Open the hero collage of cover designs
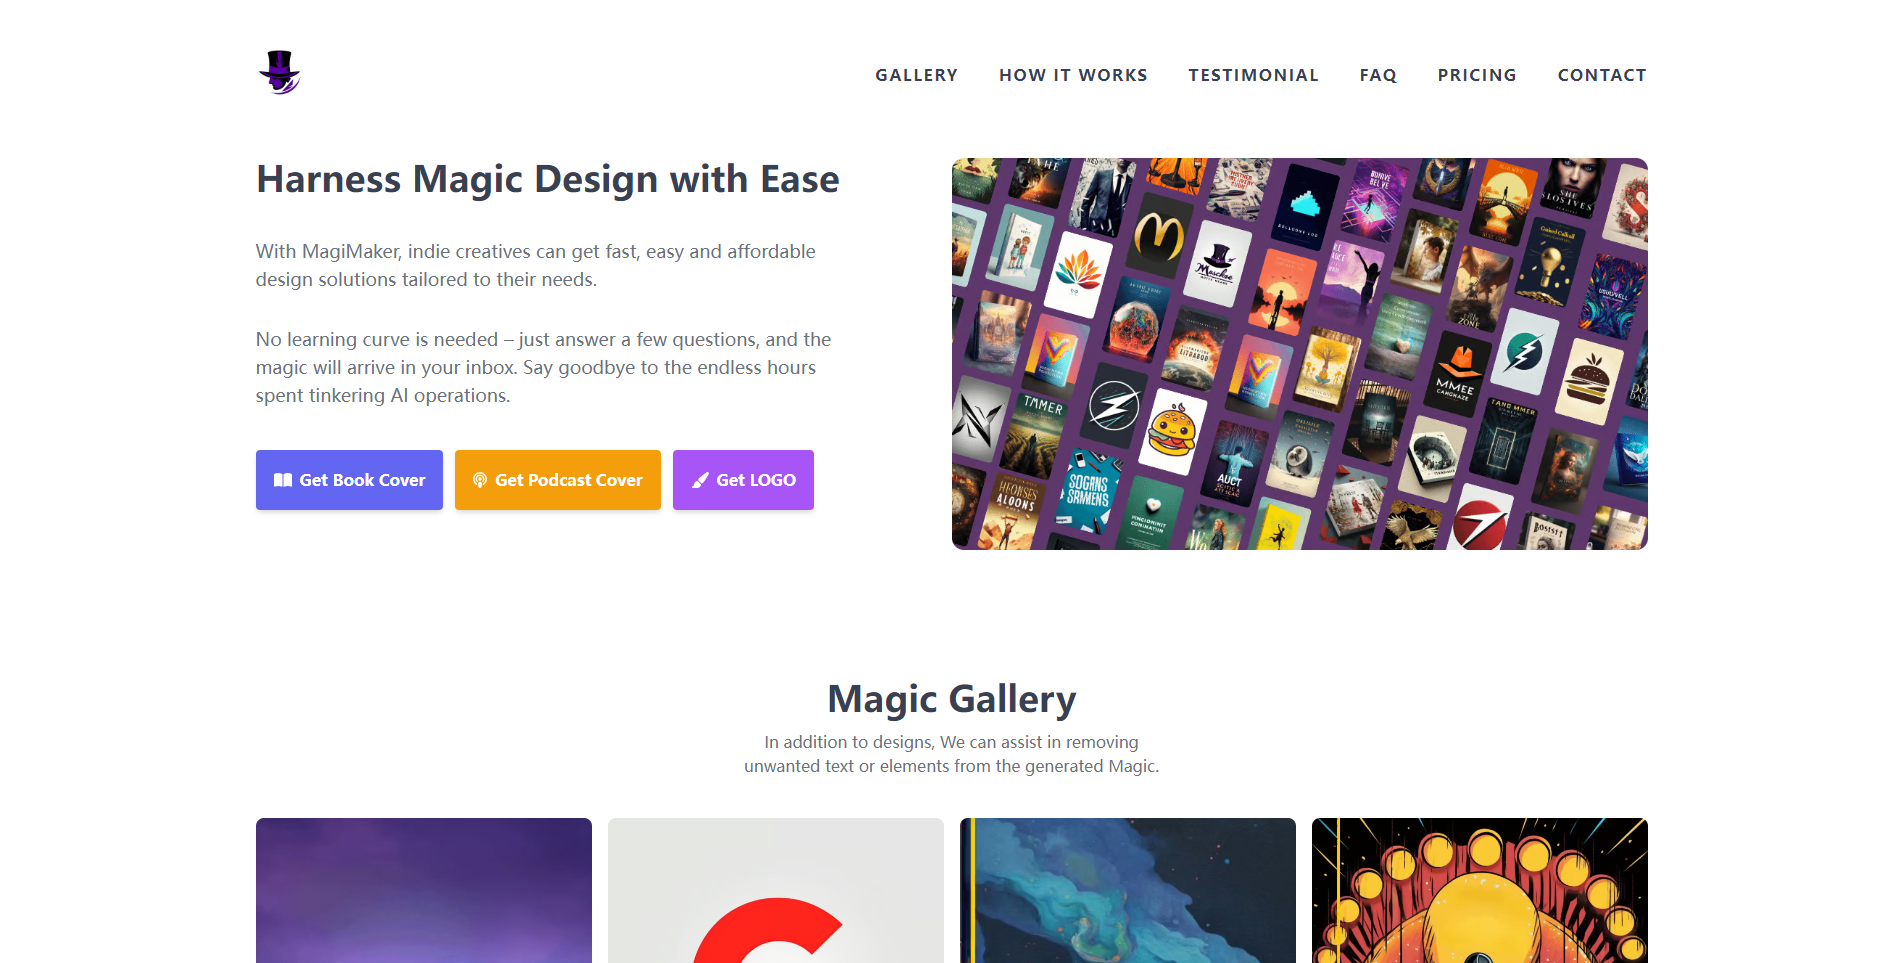The width and height of the screenshot is (1900, 963). tap(1300, 354)
